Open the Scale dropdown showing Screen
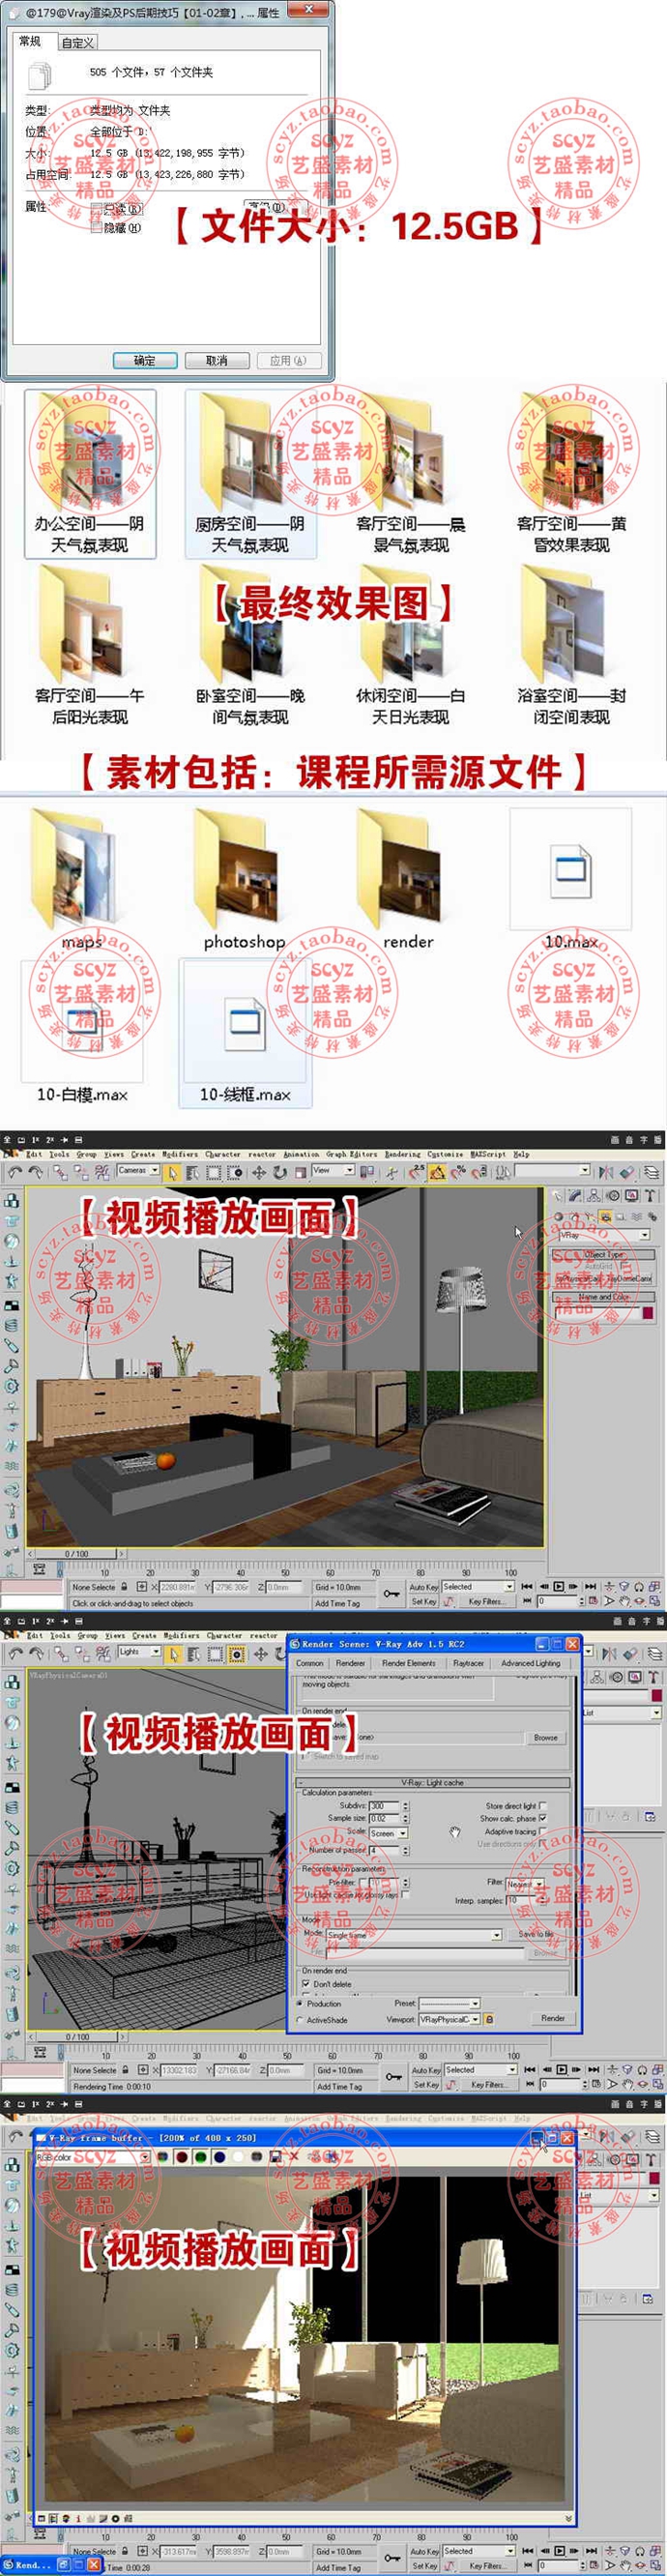This screenshot has width=667, height=2576. [x=388, y=1833]
